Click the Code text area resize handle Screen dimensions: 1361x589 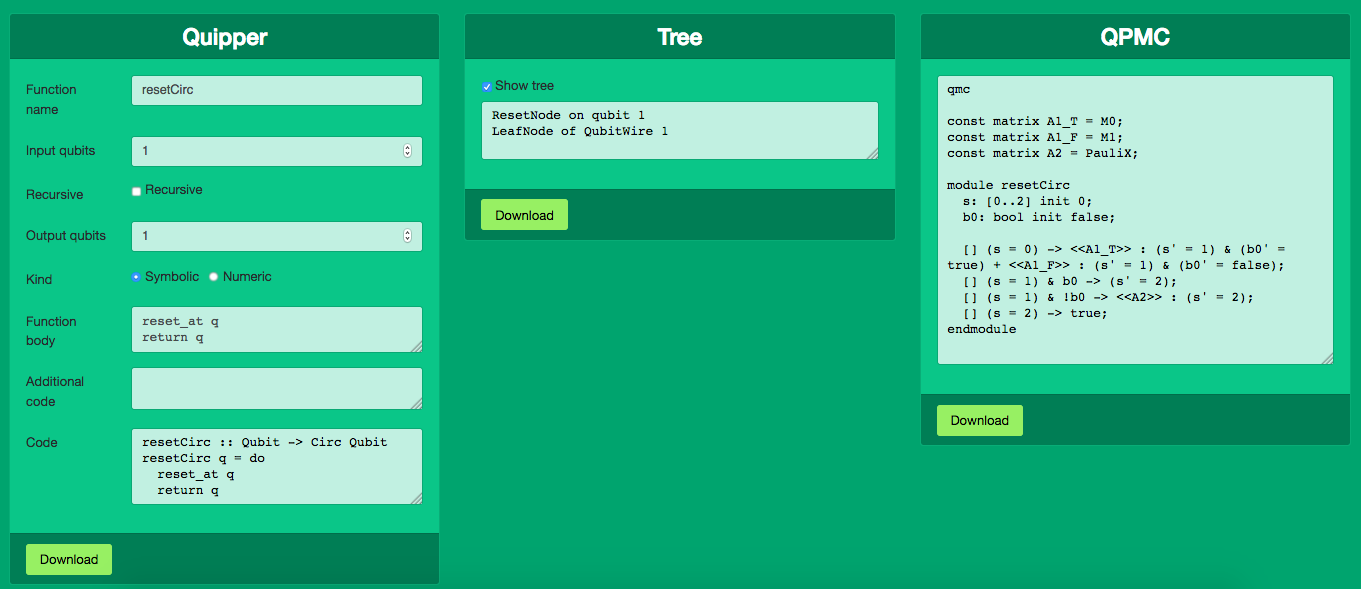tap(417, 498)
